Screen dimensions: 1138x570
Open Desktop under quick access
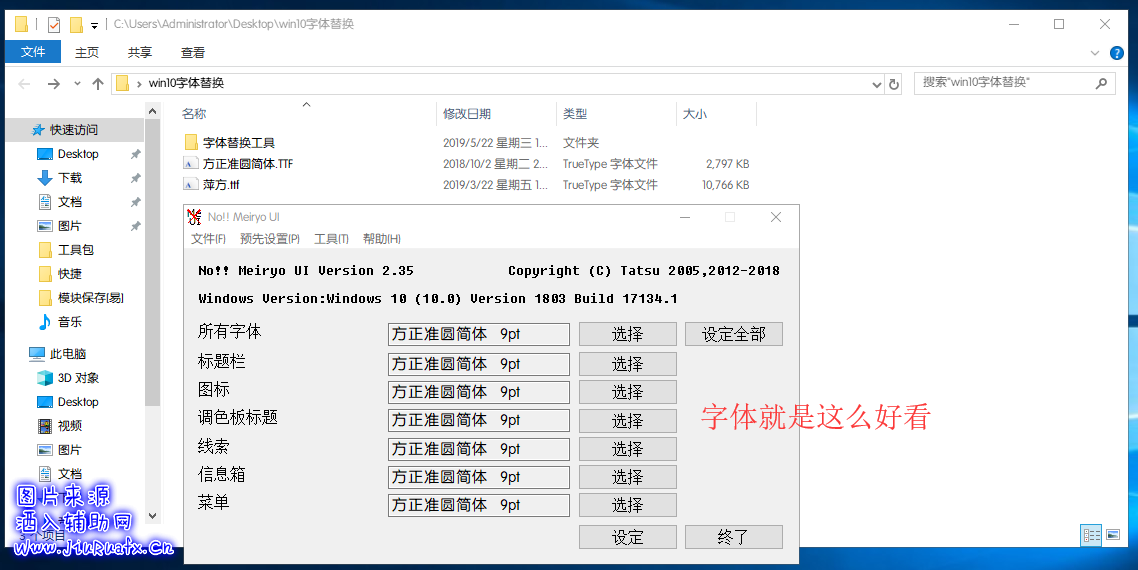click(x=78, y=154)
